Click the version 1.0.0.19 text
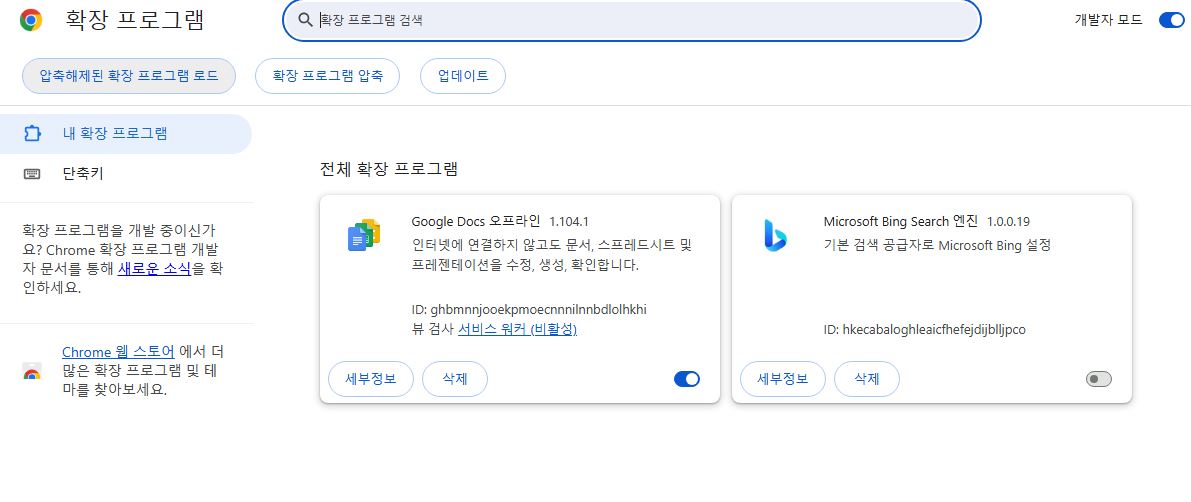Viewport: 1191px width, 502px height. click(1008, 222)
